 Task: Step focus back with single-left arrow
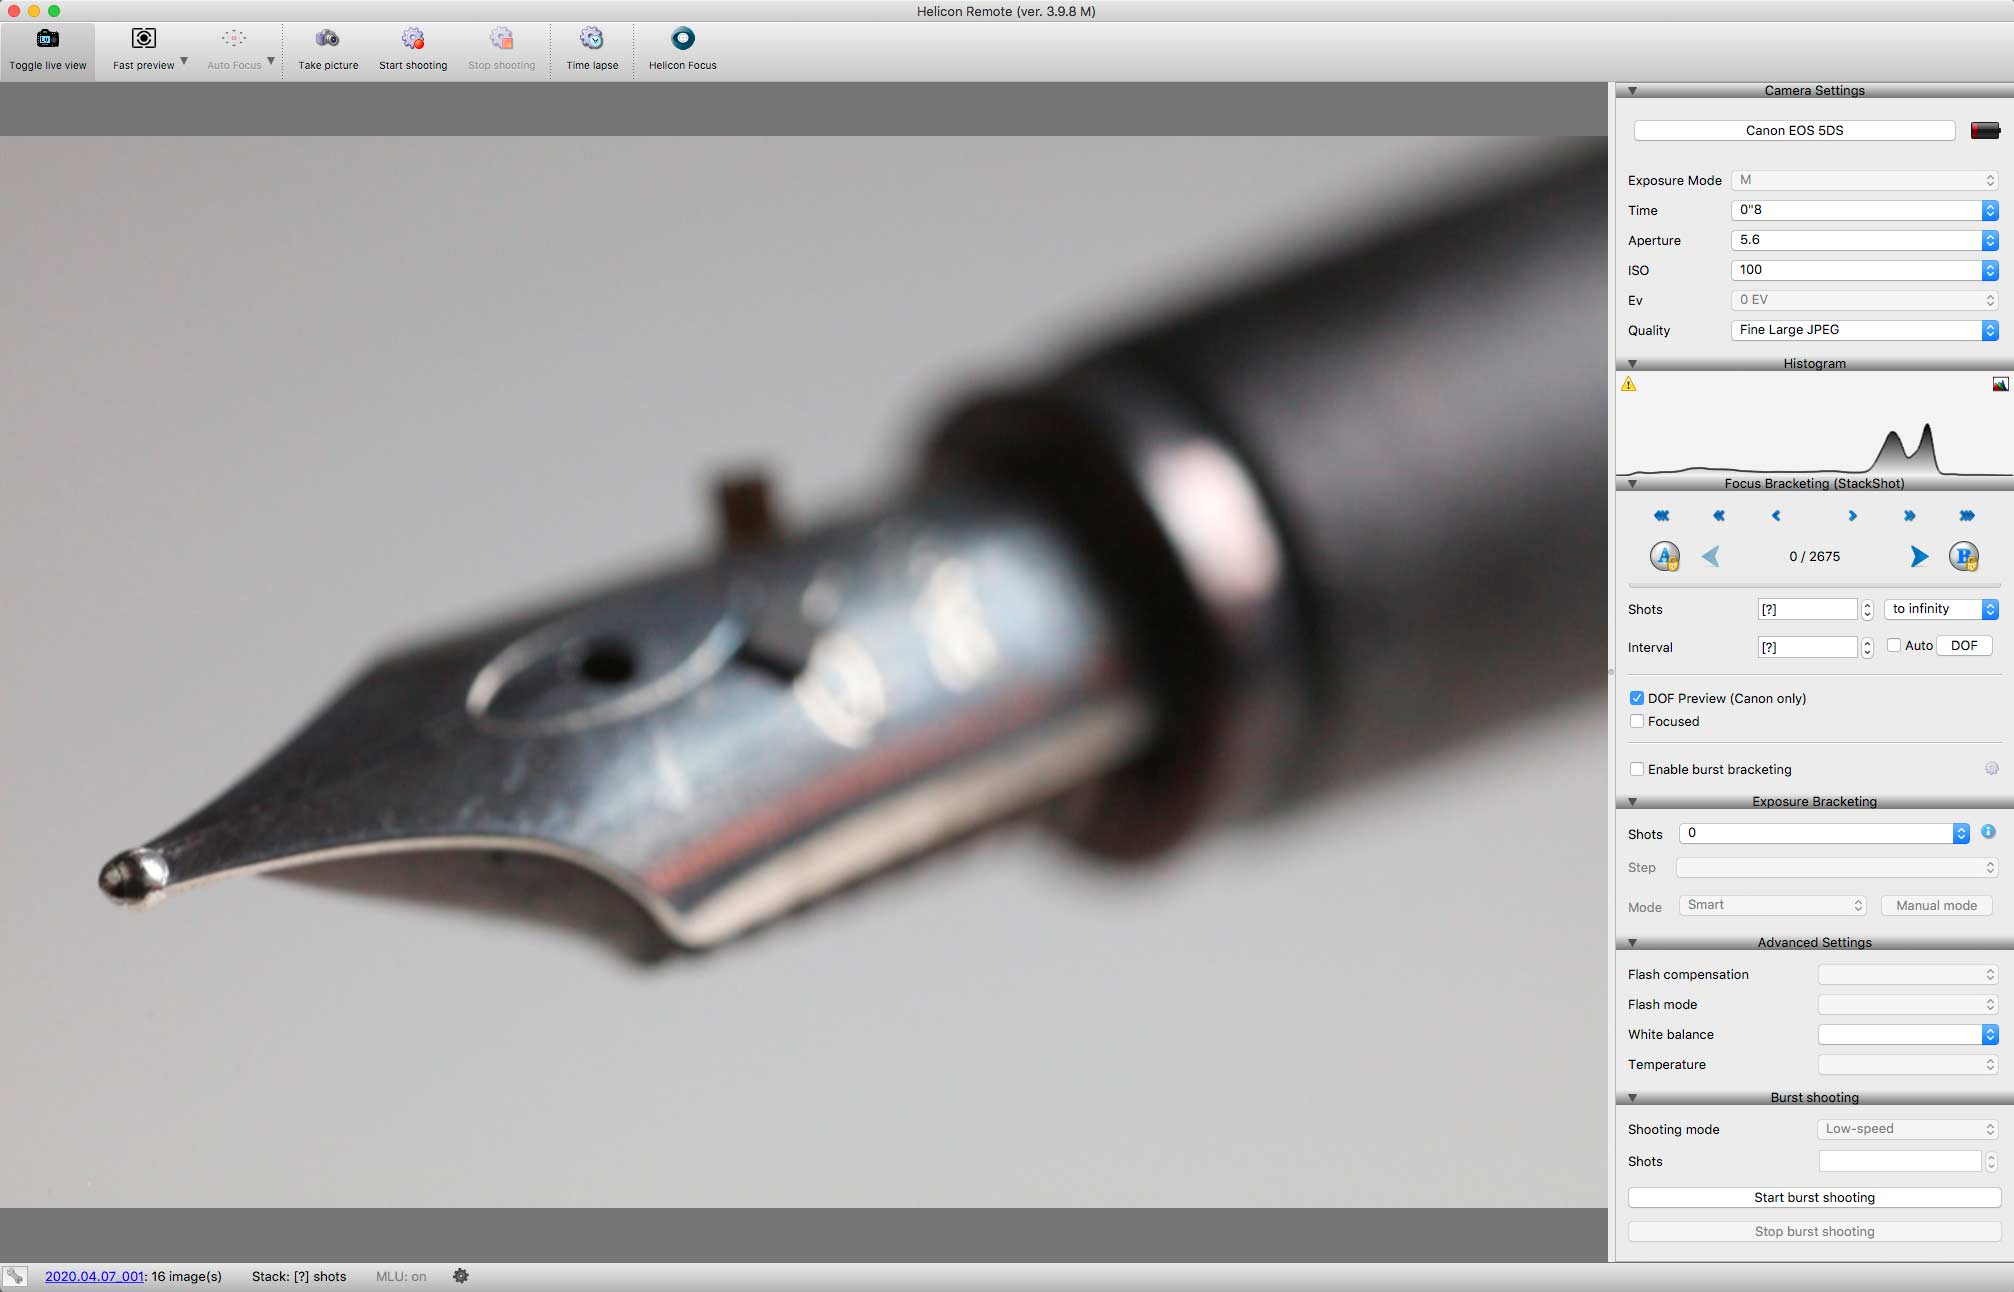(1776, 516)
